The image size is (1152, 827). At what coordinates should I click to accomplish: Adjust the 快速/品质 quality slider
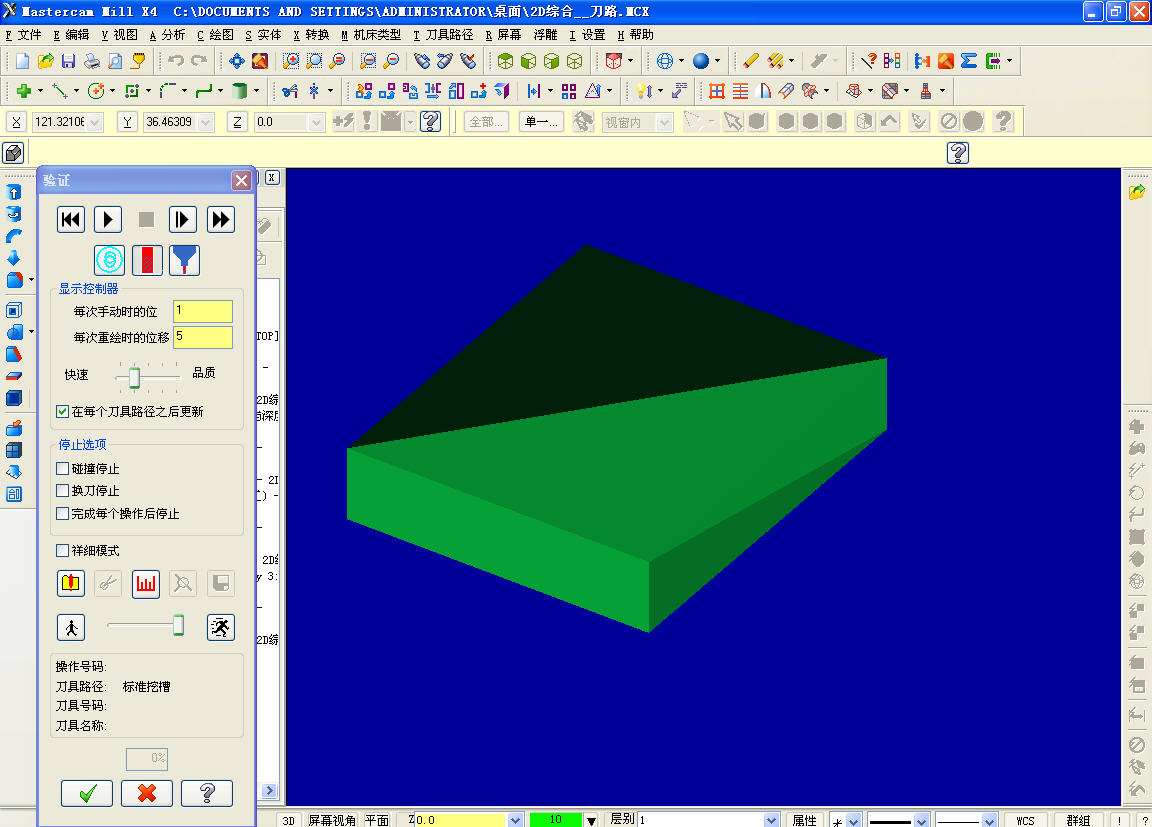[134, 377]
